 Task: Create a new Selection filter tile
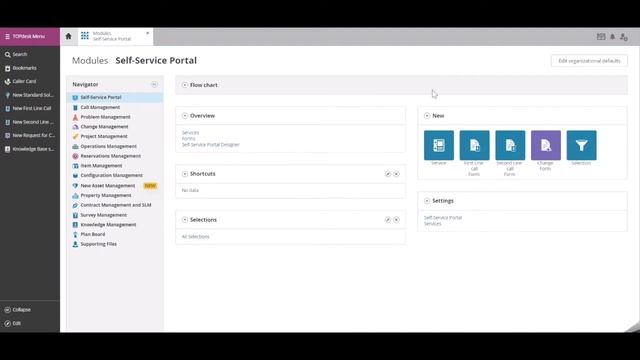coord(582,145)
